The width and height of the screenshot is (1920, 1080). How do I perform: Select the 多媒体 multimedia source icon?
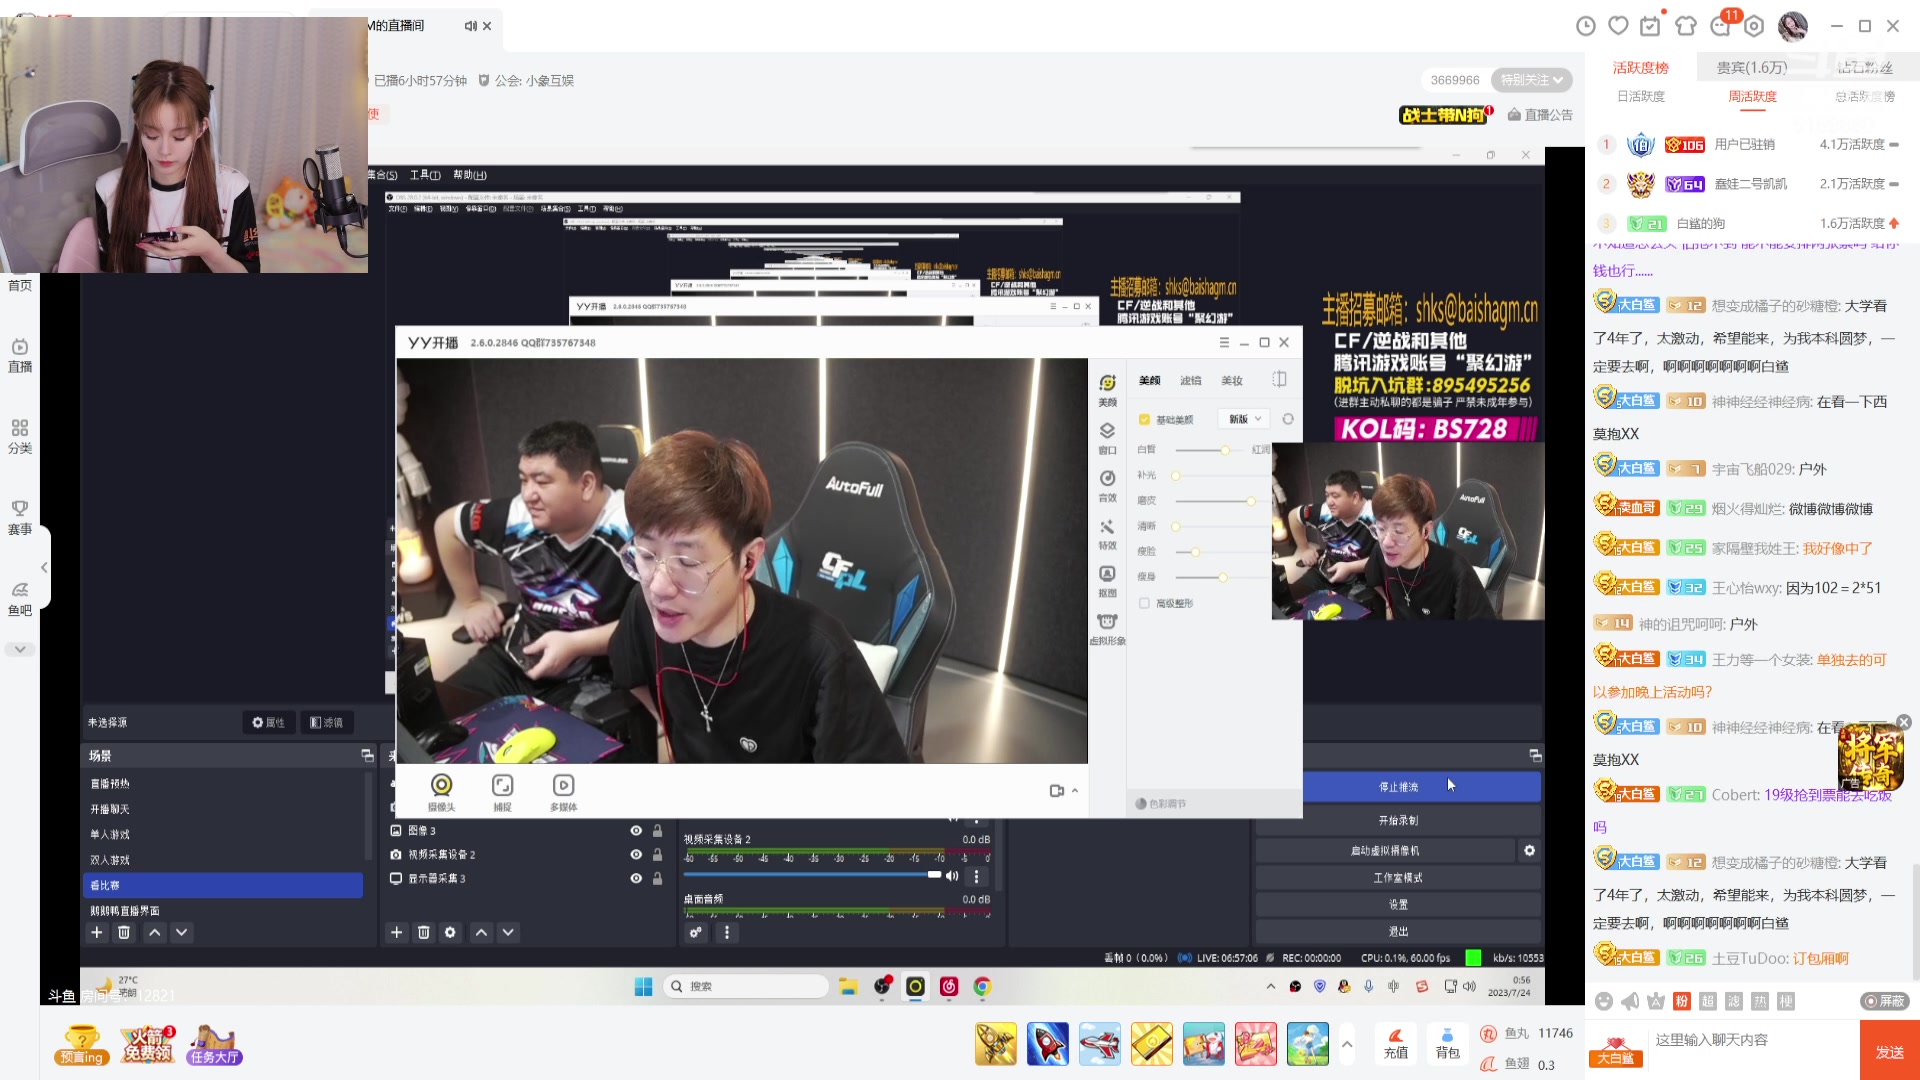coord(563,792)
